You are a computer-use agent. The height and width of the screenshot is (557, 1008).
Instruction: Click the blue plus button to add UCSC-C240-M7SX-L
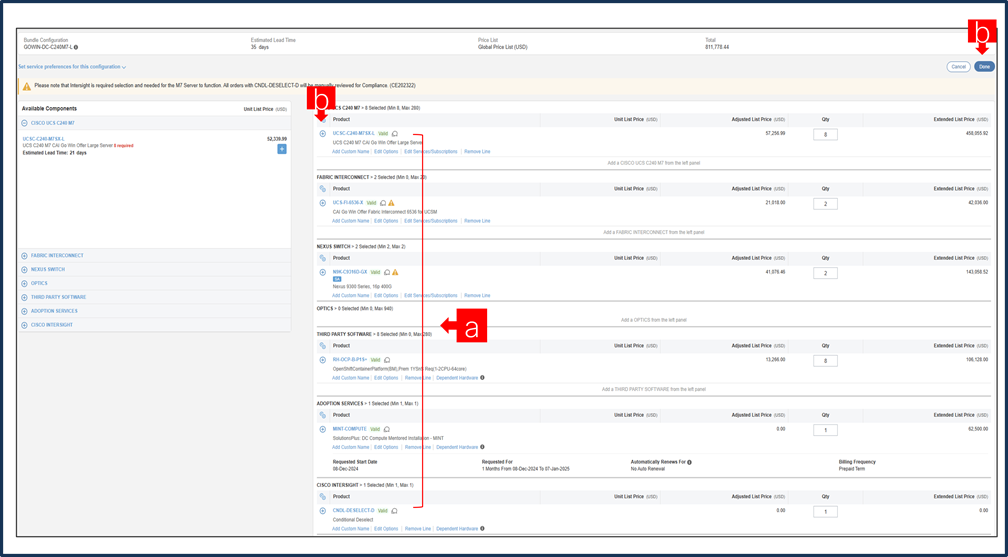pyautogui.click(x=282, y=149)
